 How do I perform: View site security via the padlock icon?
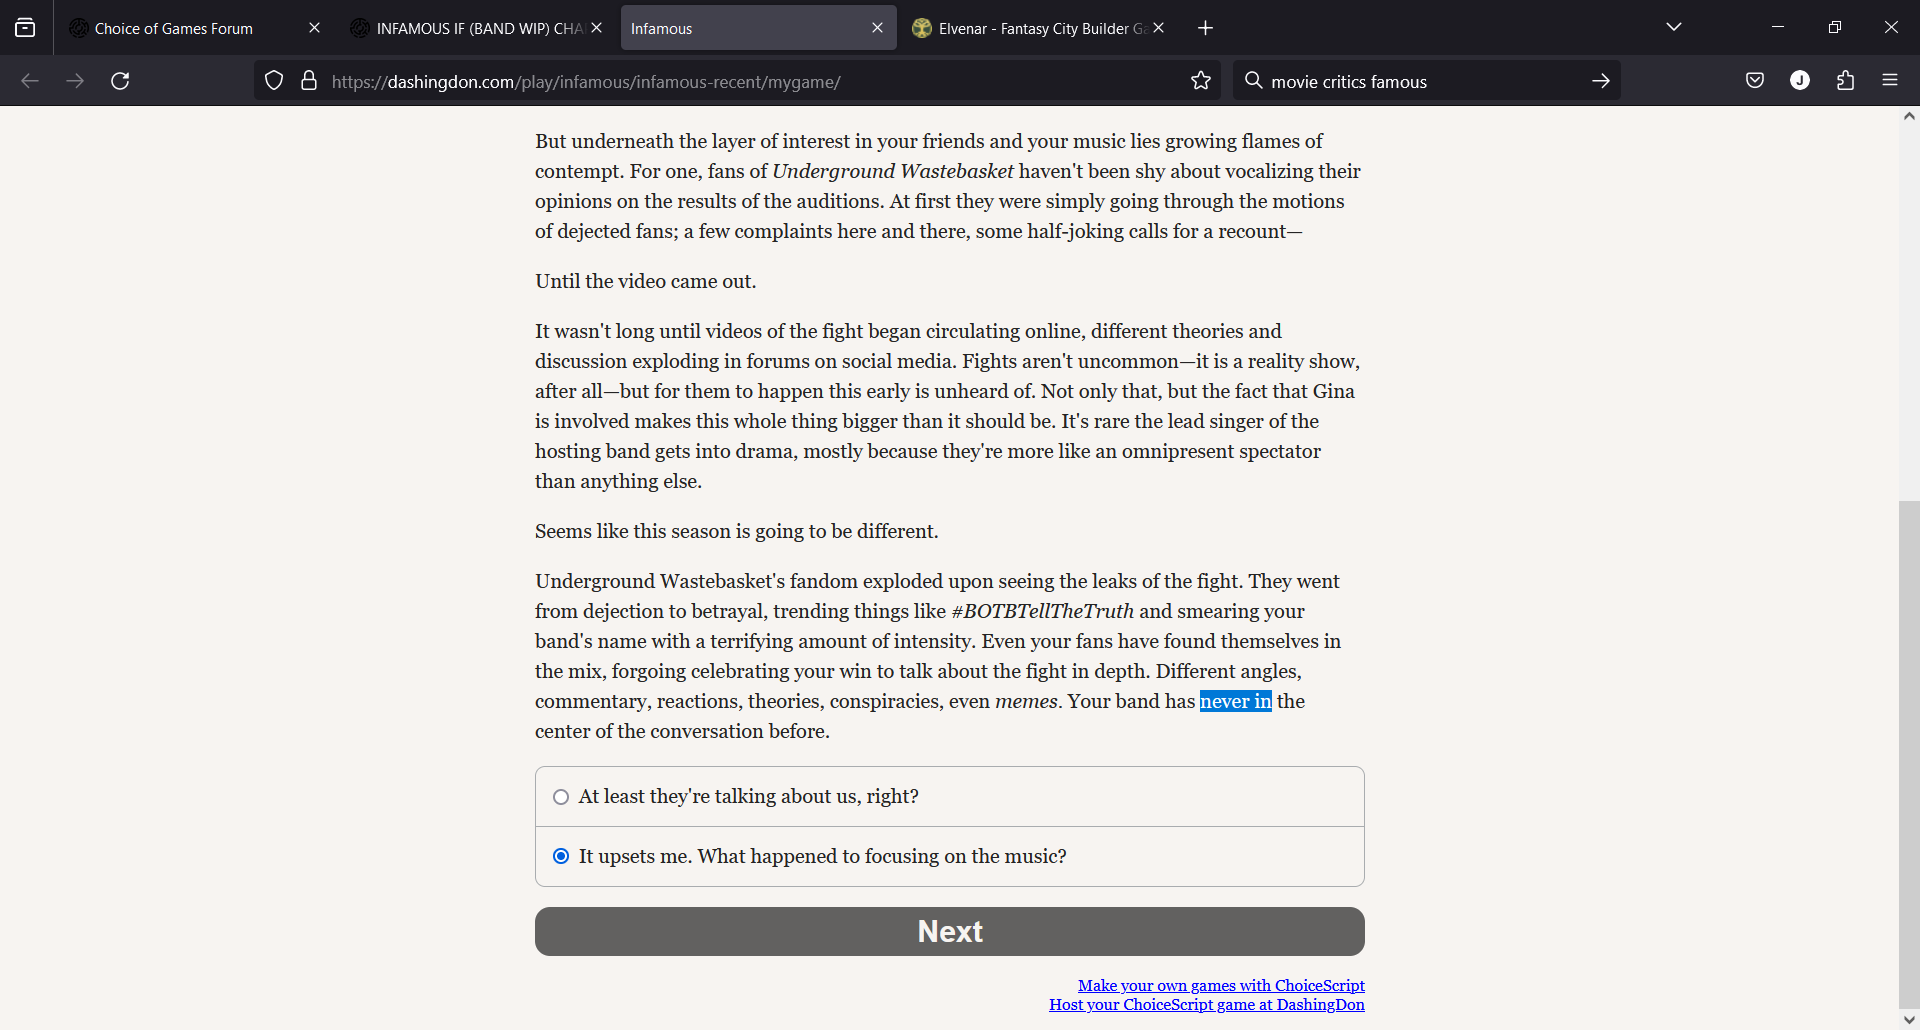click(309, 81)
